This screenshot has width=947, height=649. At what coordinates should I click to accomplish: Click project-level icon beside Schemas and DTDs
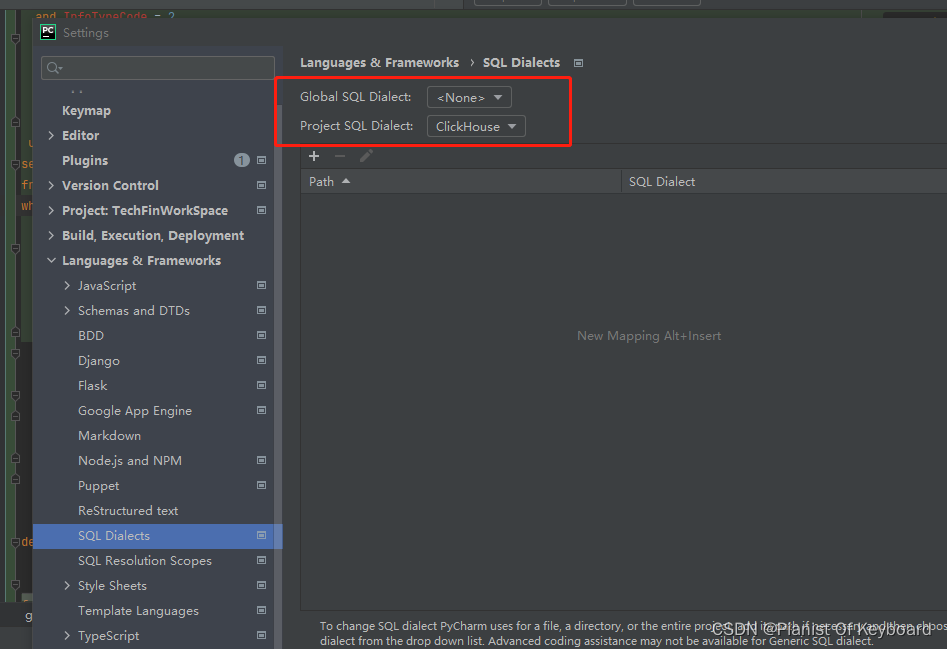262,310
